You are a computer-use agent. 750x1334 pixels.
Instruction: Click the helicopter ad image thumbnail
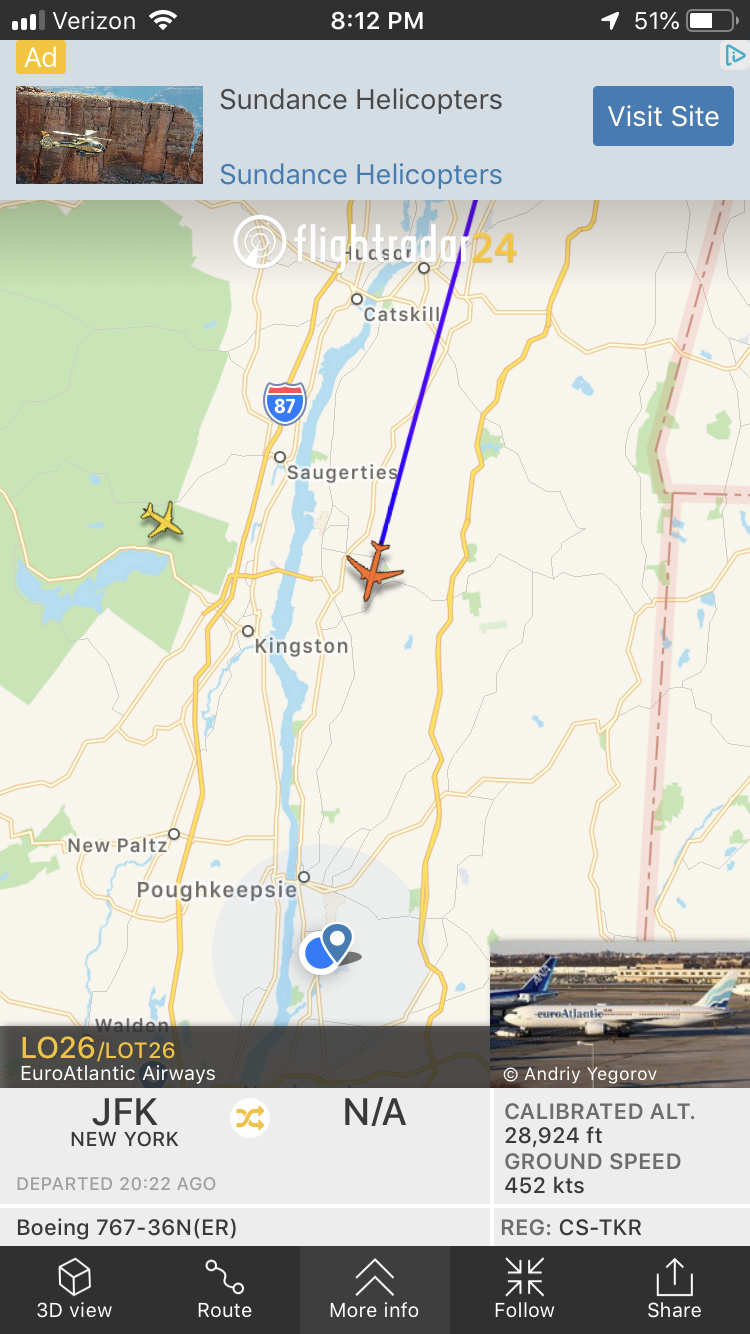[109, 135]
